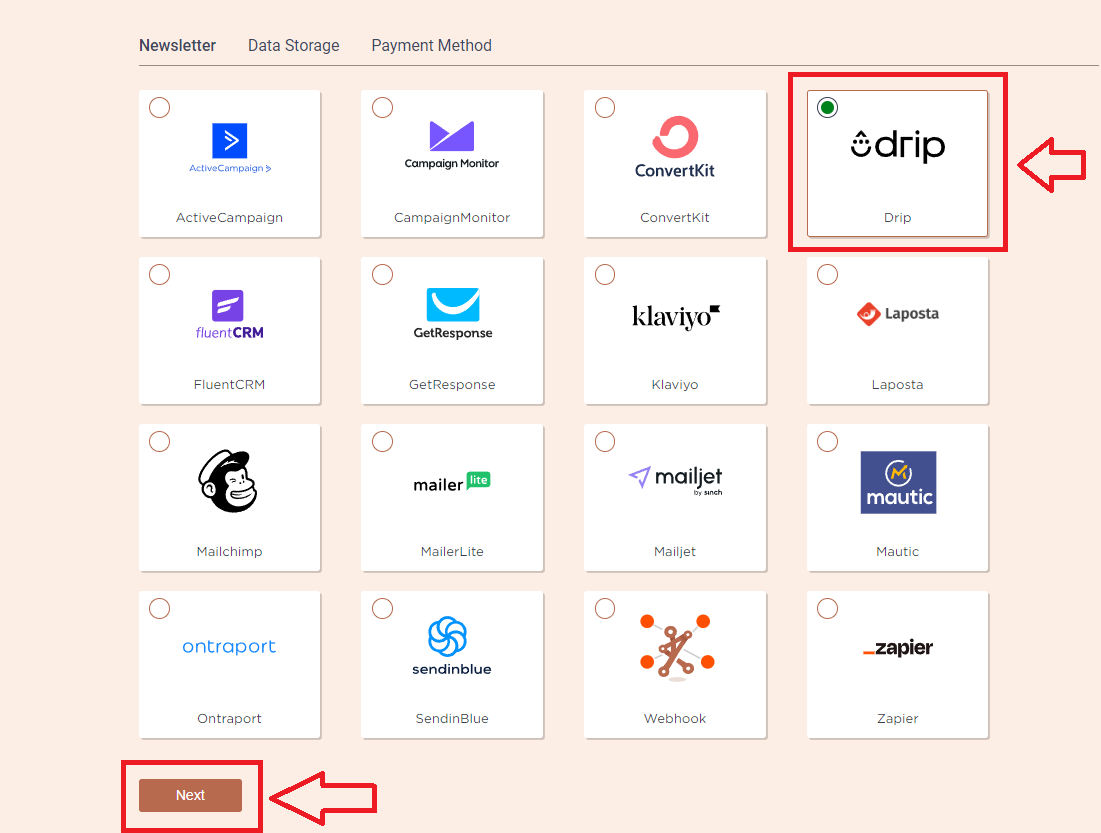Click the MailerLite logo
The height and width of the screenshot is (833, 1101).
click(x=451, y=483)
